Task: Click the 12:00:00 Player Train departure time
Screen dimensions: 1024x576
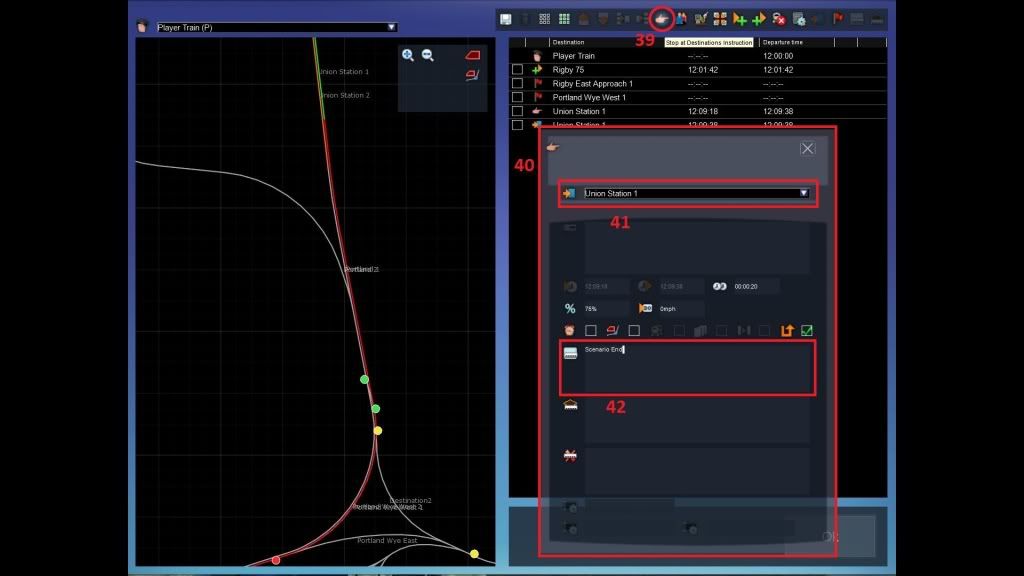Action: click(778, 56)
